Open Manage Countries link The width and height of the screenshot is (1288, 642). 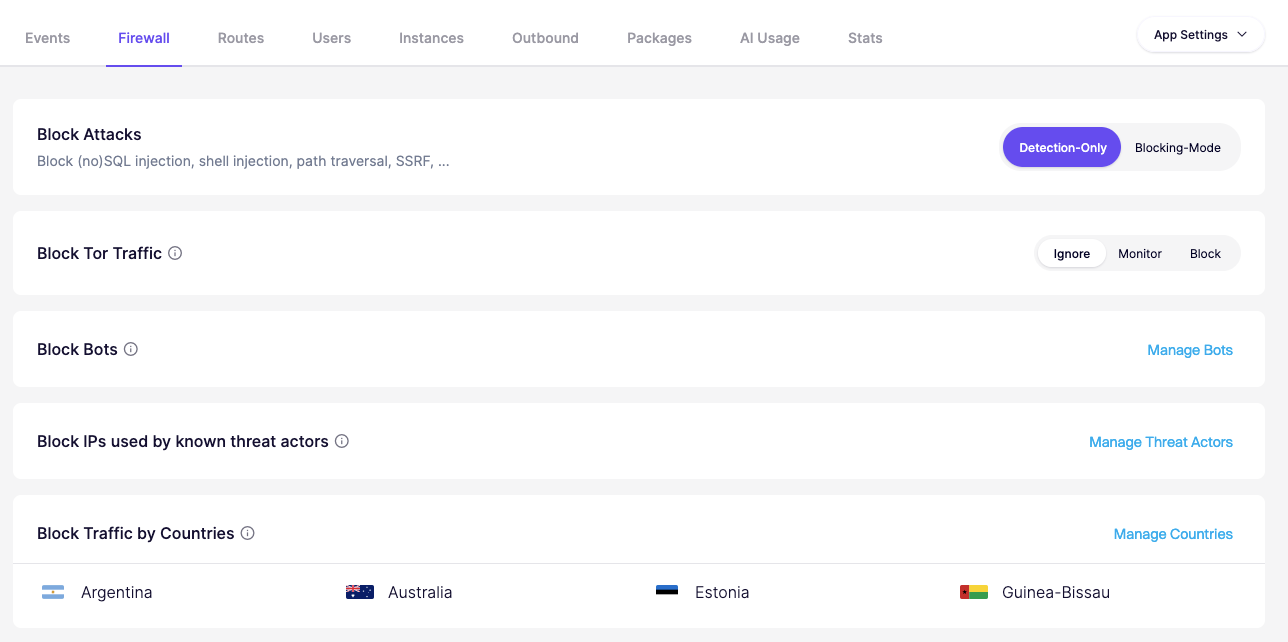coord(1173,534)
